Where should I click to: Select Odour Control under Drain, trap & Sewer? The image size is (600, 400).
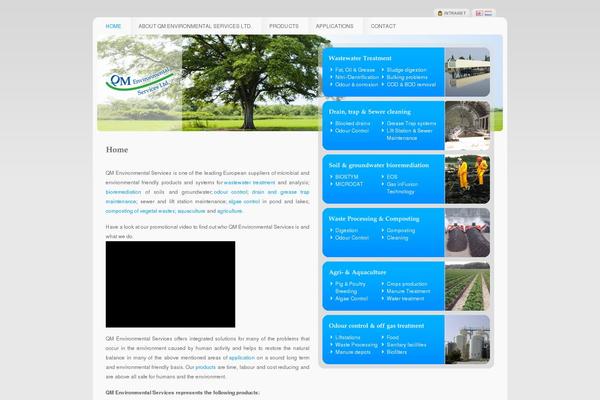[352, 131]
